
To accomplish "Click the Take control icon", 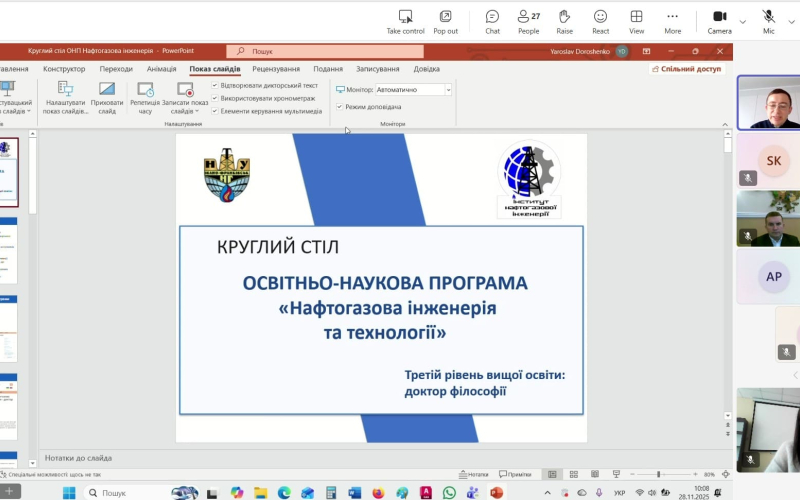I will coord(405,17).
